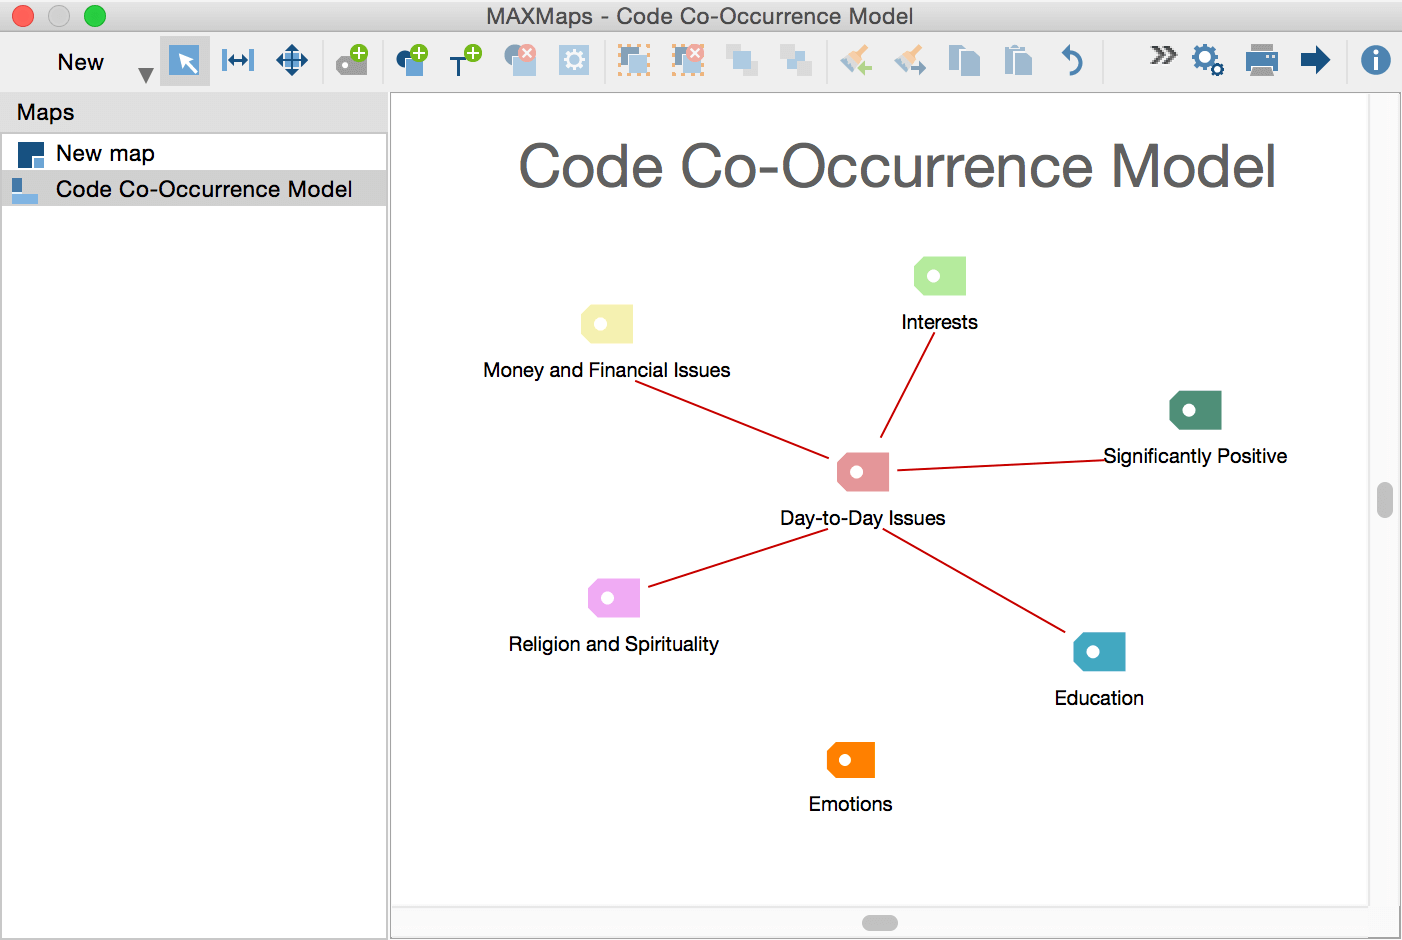
Task: Activate the link/connect objects tool
Action: click(238, 60)
